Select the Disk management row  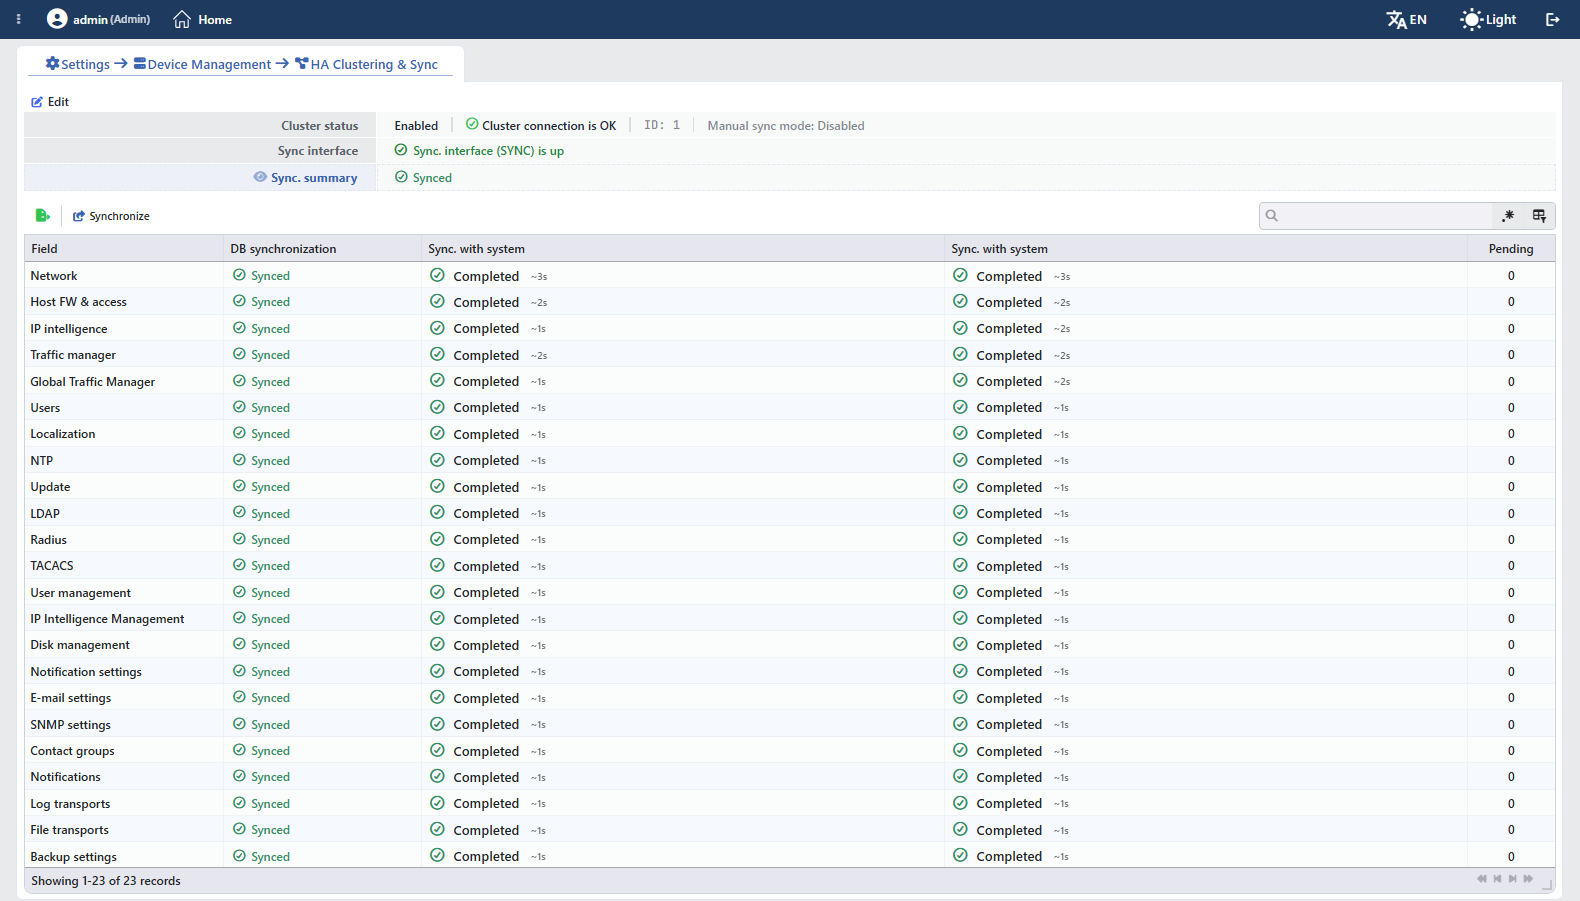[x=790, y=645]
